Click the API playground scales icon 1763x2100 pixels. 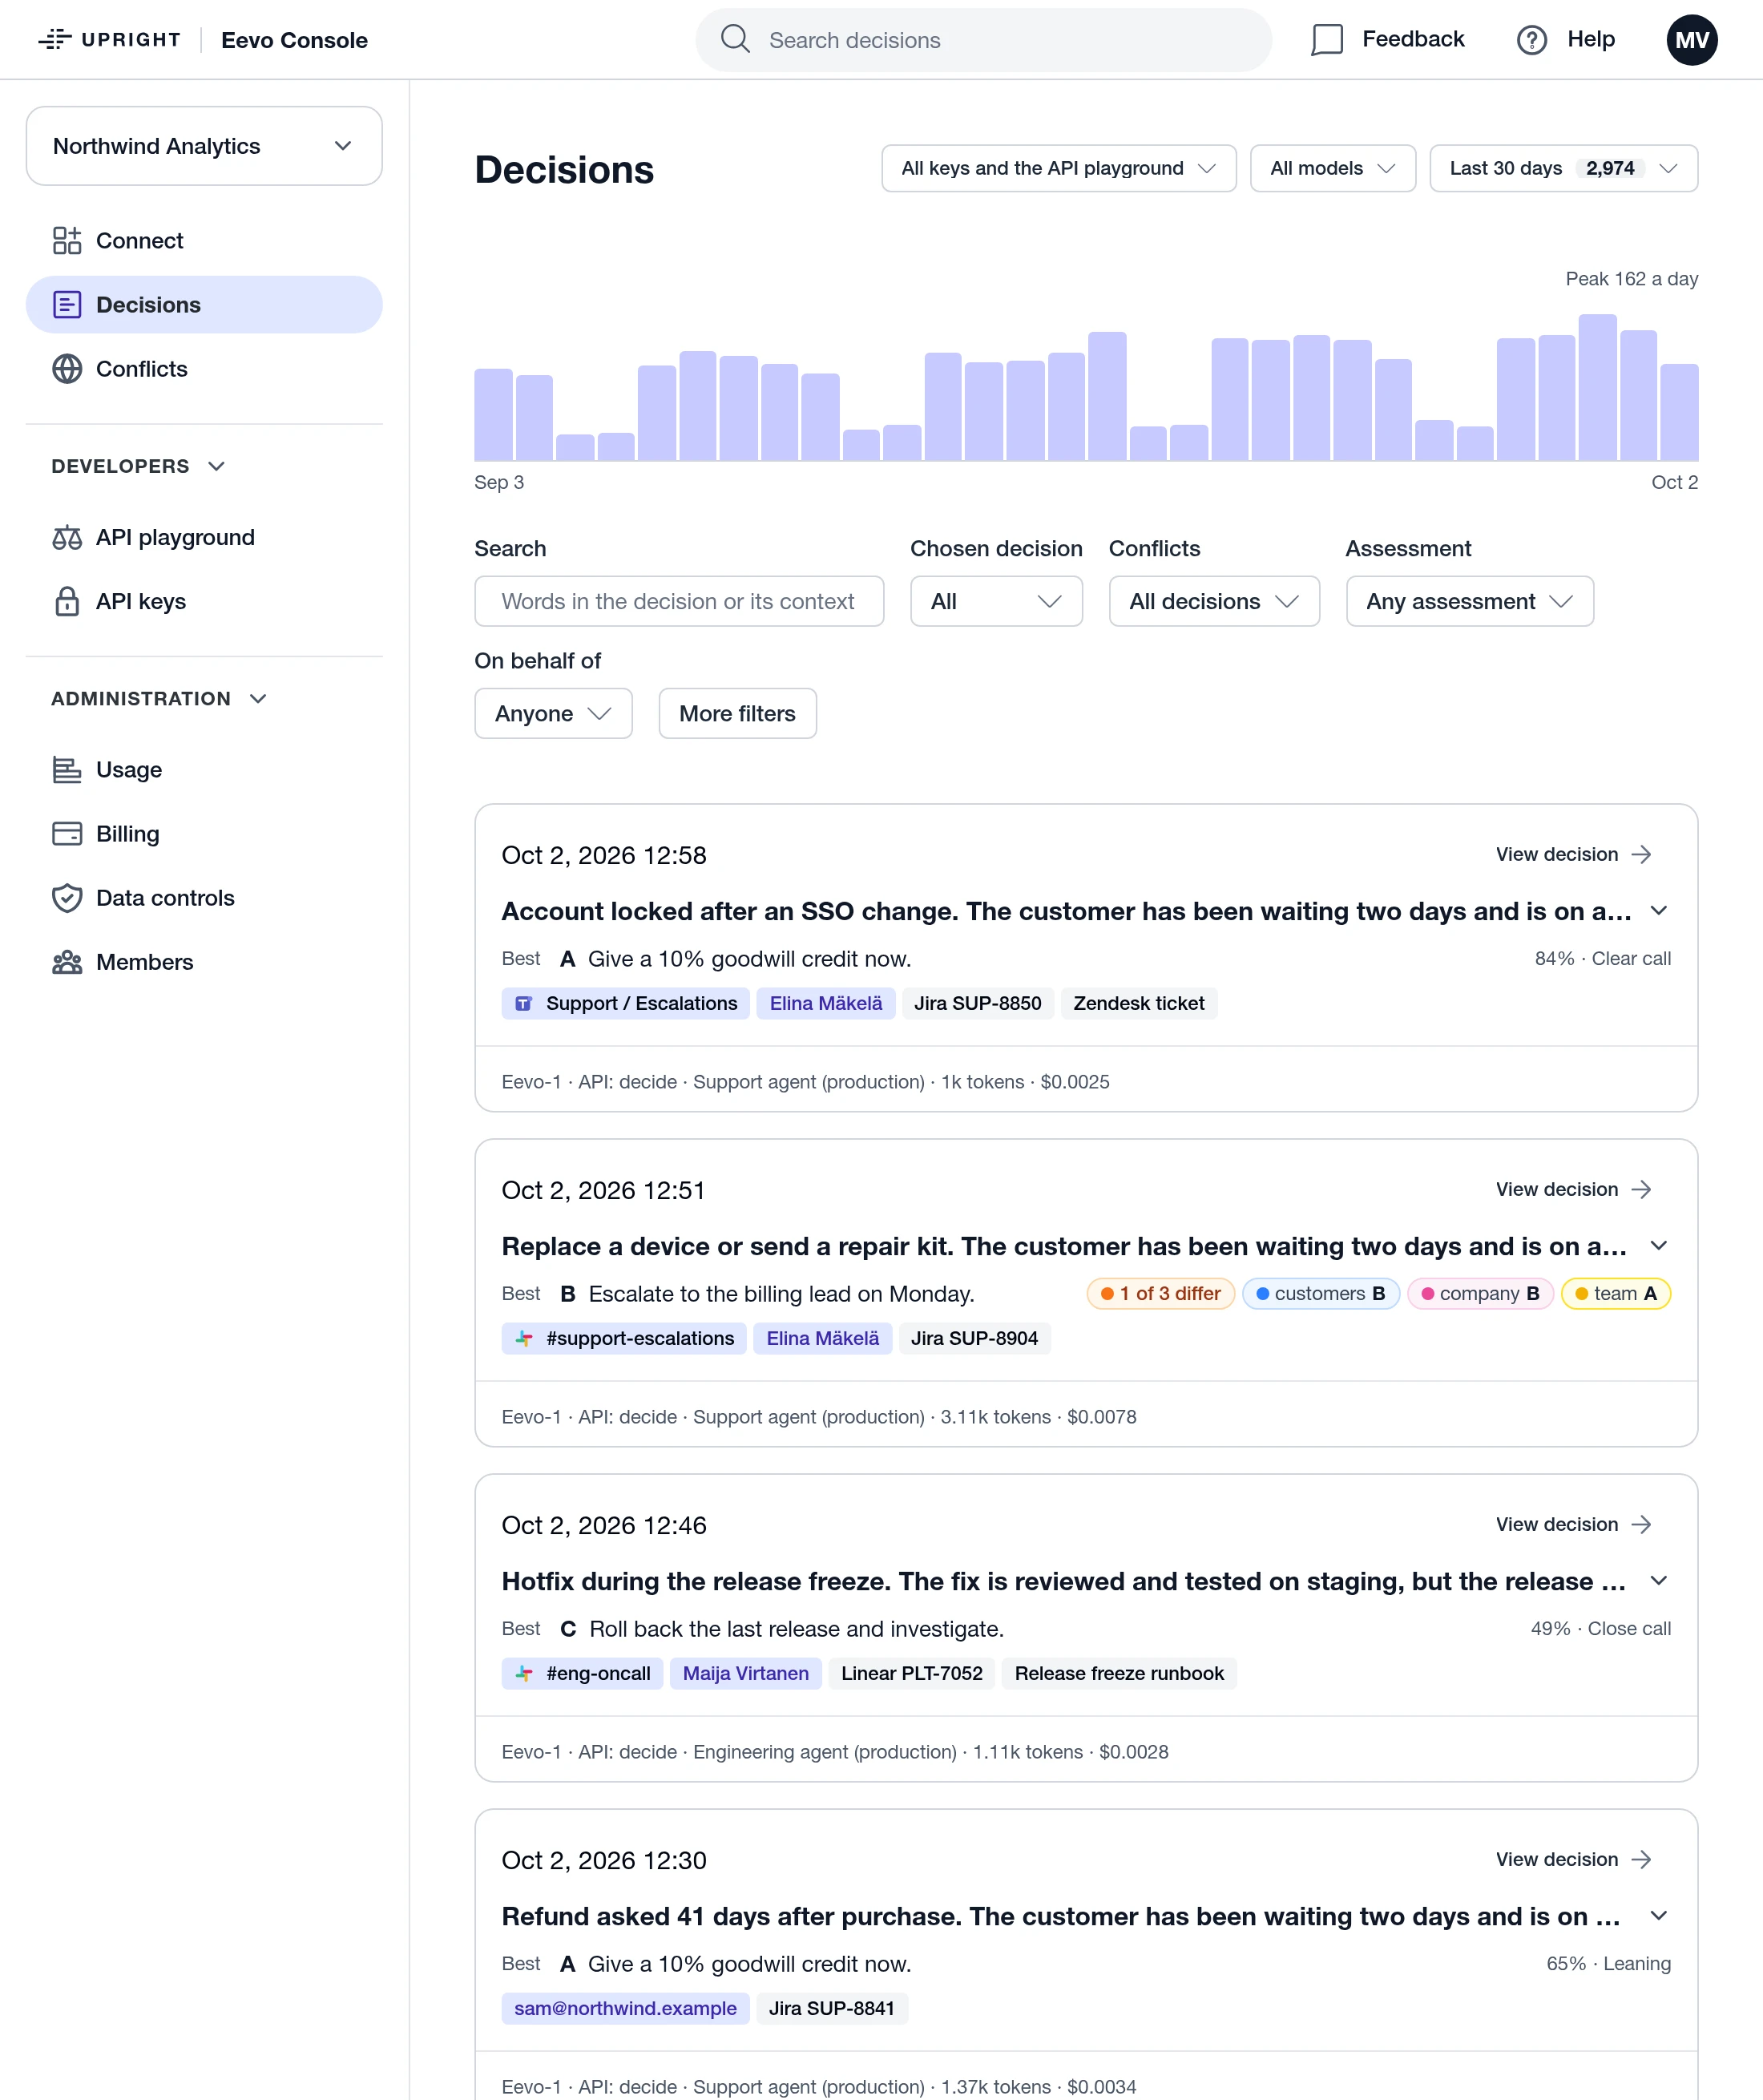[x=67, y=537]
